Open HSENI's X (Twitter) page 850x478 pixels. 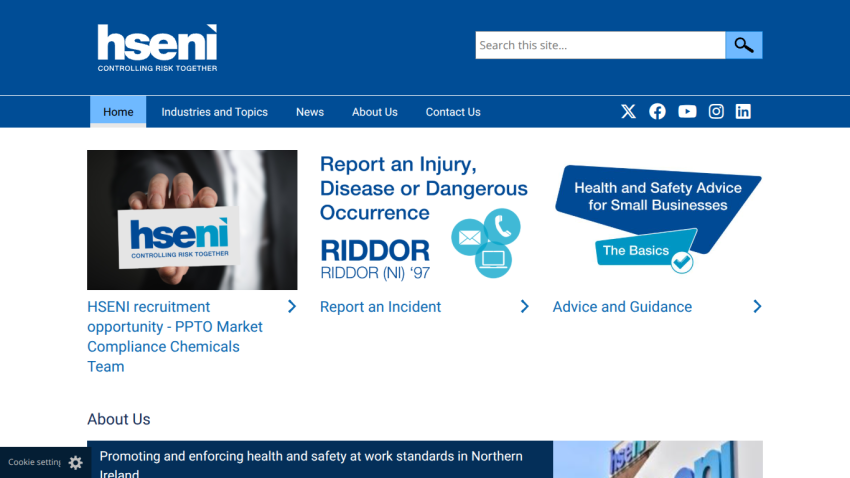[x=628, y=112]
